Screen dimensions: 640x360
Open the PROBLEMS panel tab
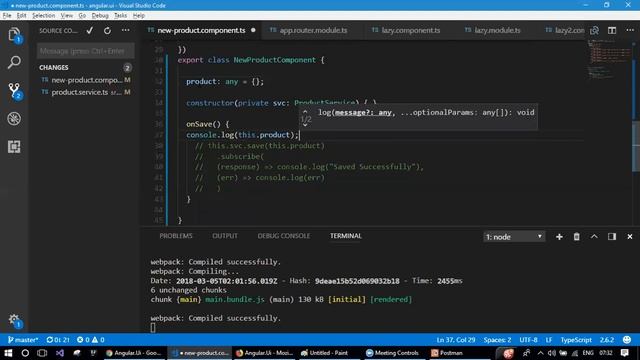point(176,236)
